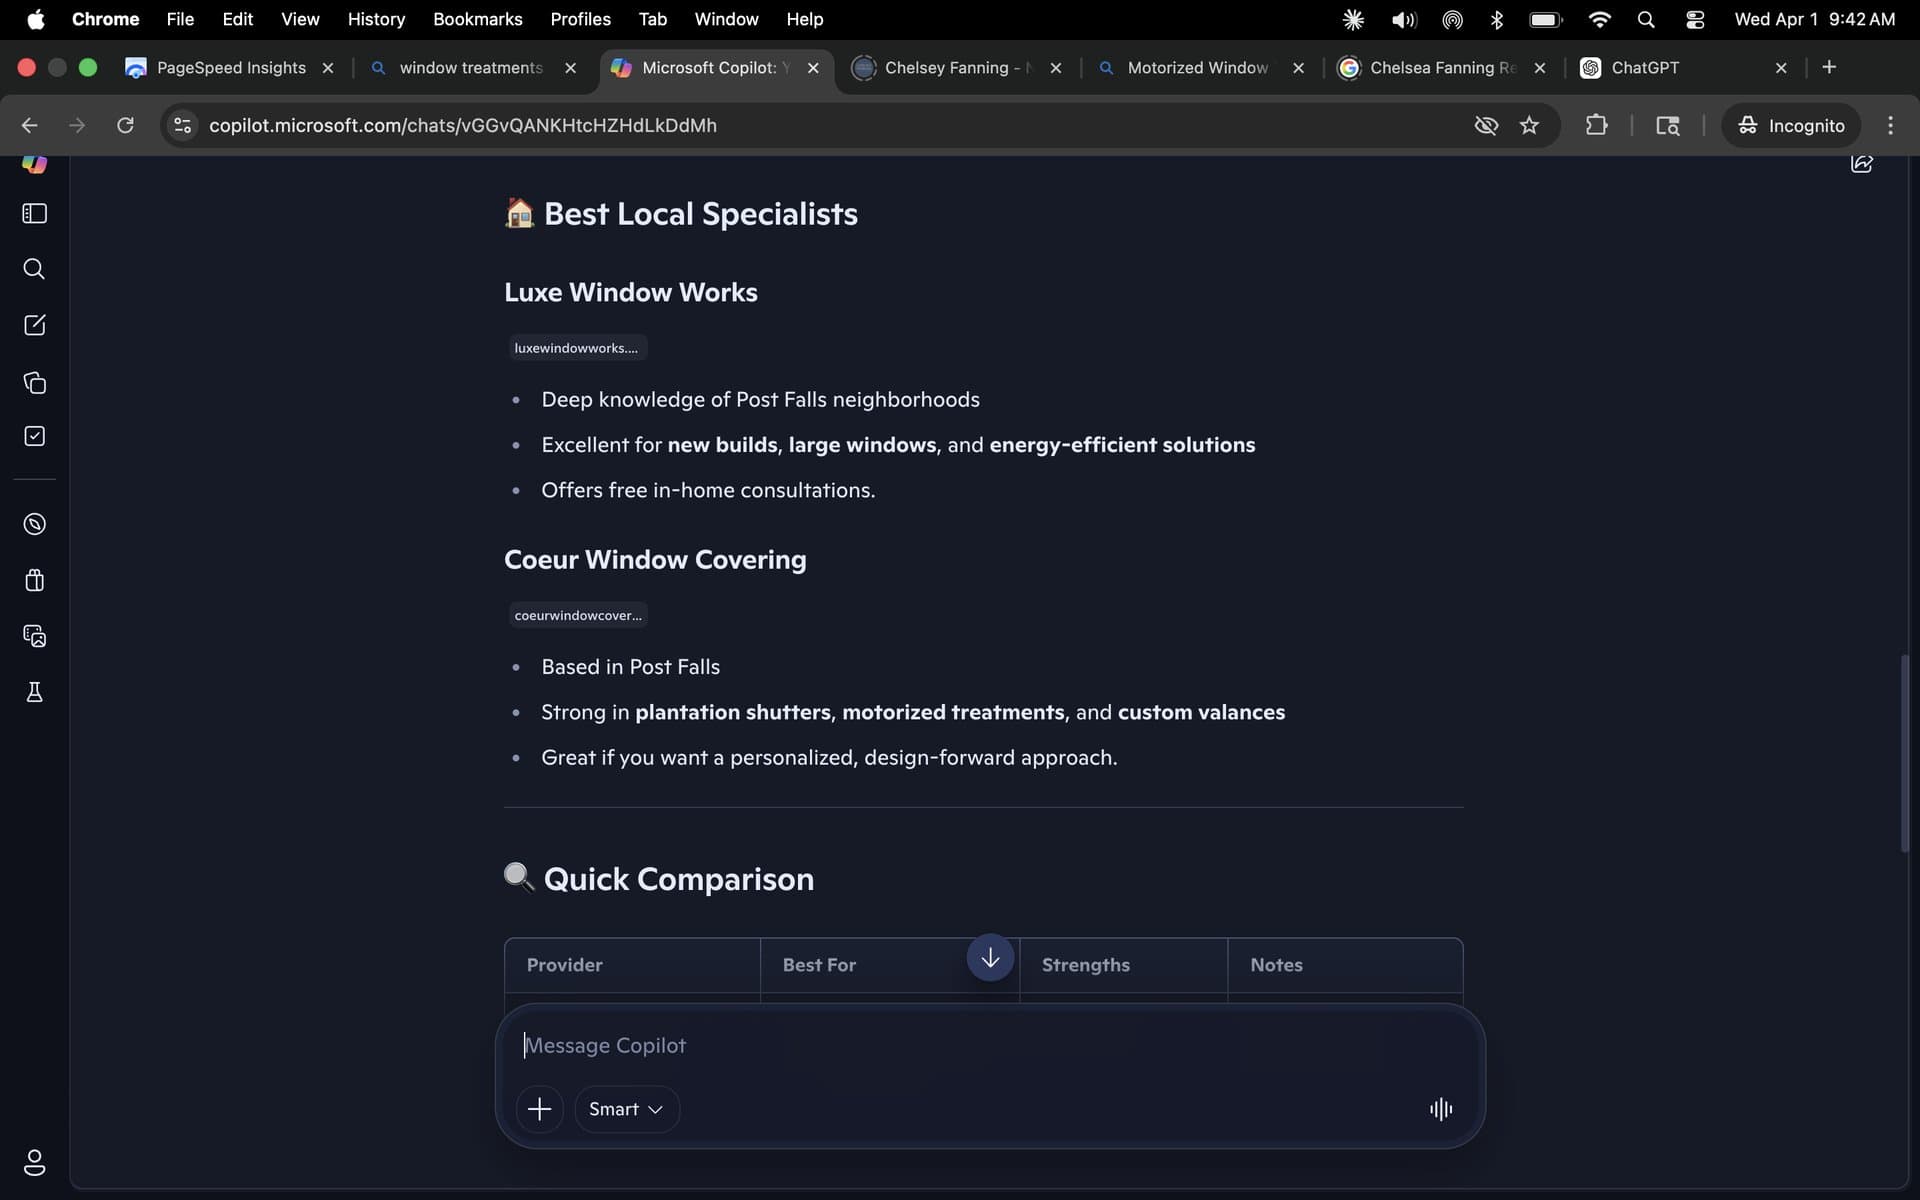The height and width of the screenshot is (1200, 1920).
Task: Click the coeurwindowcover citation pill
Action: [578, 614]
